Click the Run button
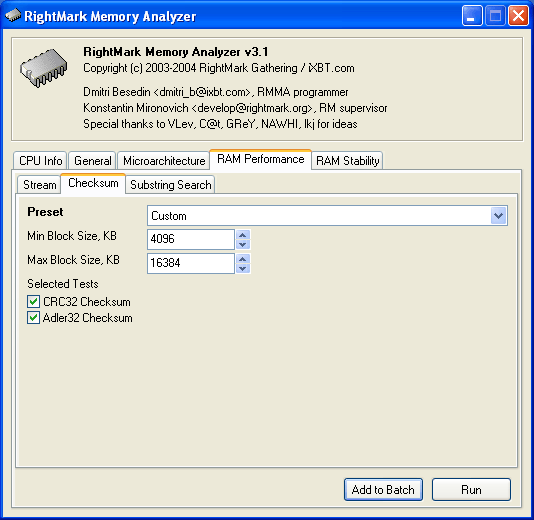 point(471,490)
